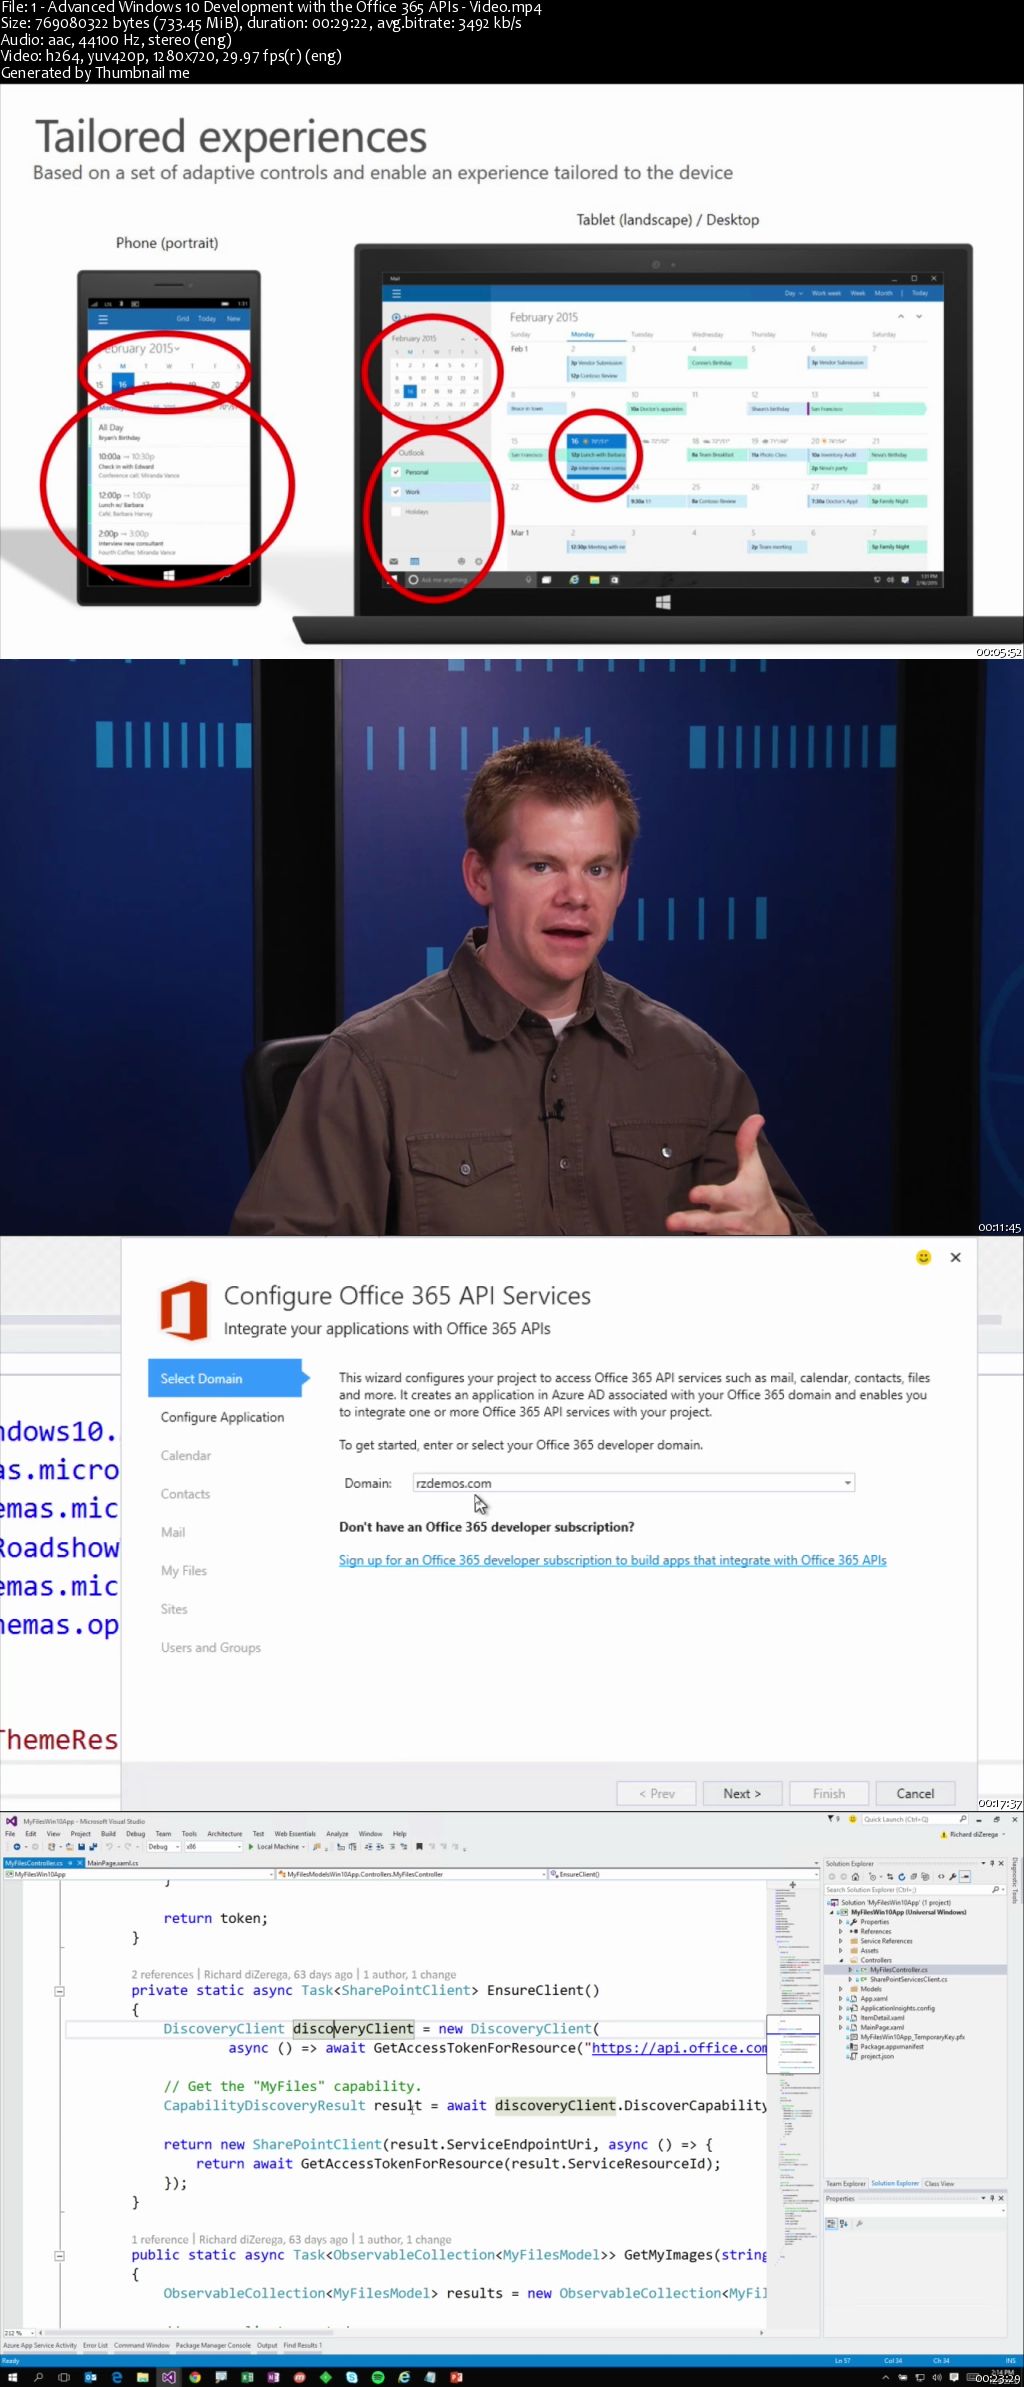Open Excel from the taskbar
Image resolution: width=1024 pixels, height=2387 pixels.
(x=247, y=2377)
